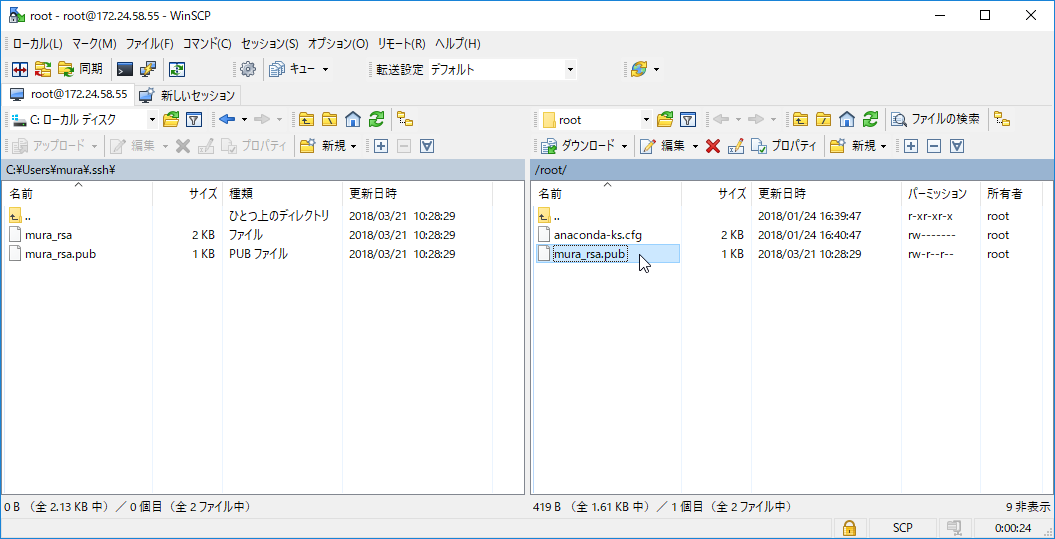
Task: Expand local back-arrow history dropdown
Action: click(x=244, y=120)
